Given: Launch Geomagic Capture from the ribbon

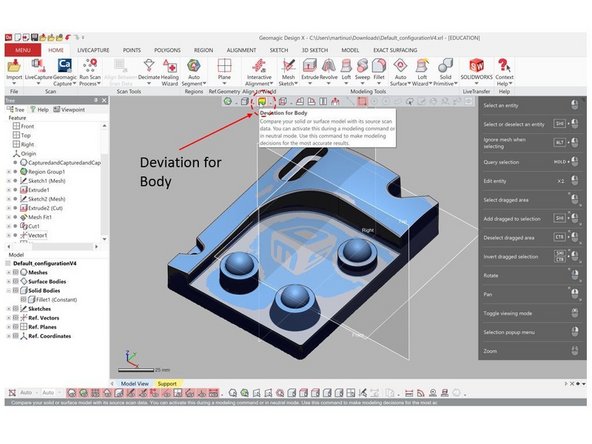Looking at the screenshot, I should point(65,72).
